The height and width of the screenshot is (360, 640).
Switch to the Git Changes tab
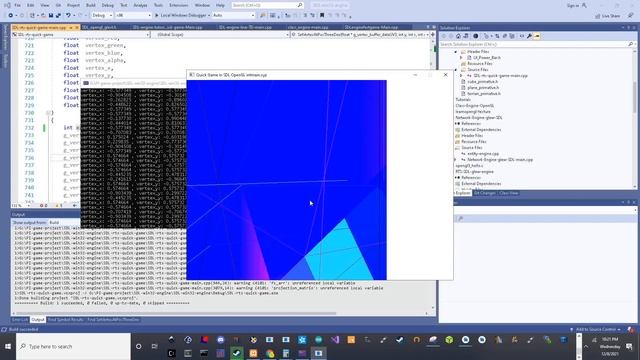pos(484,193)
